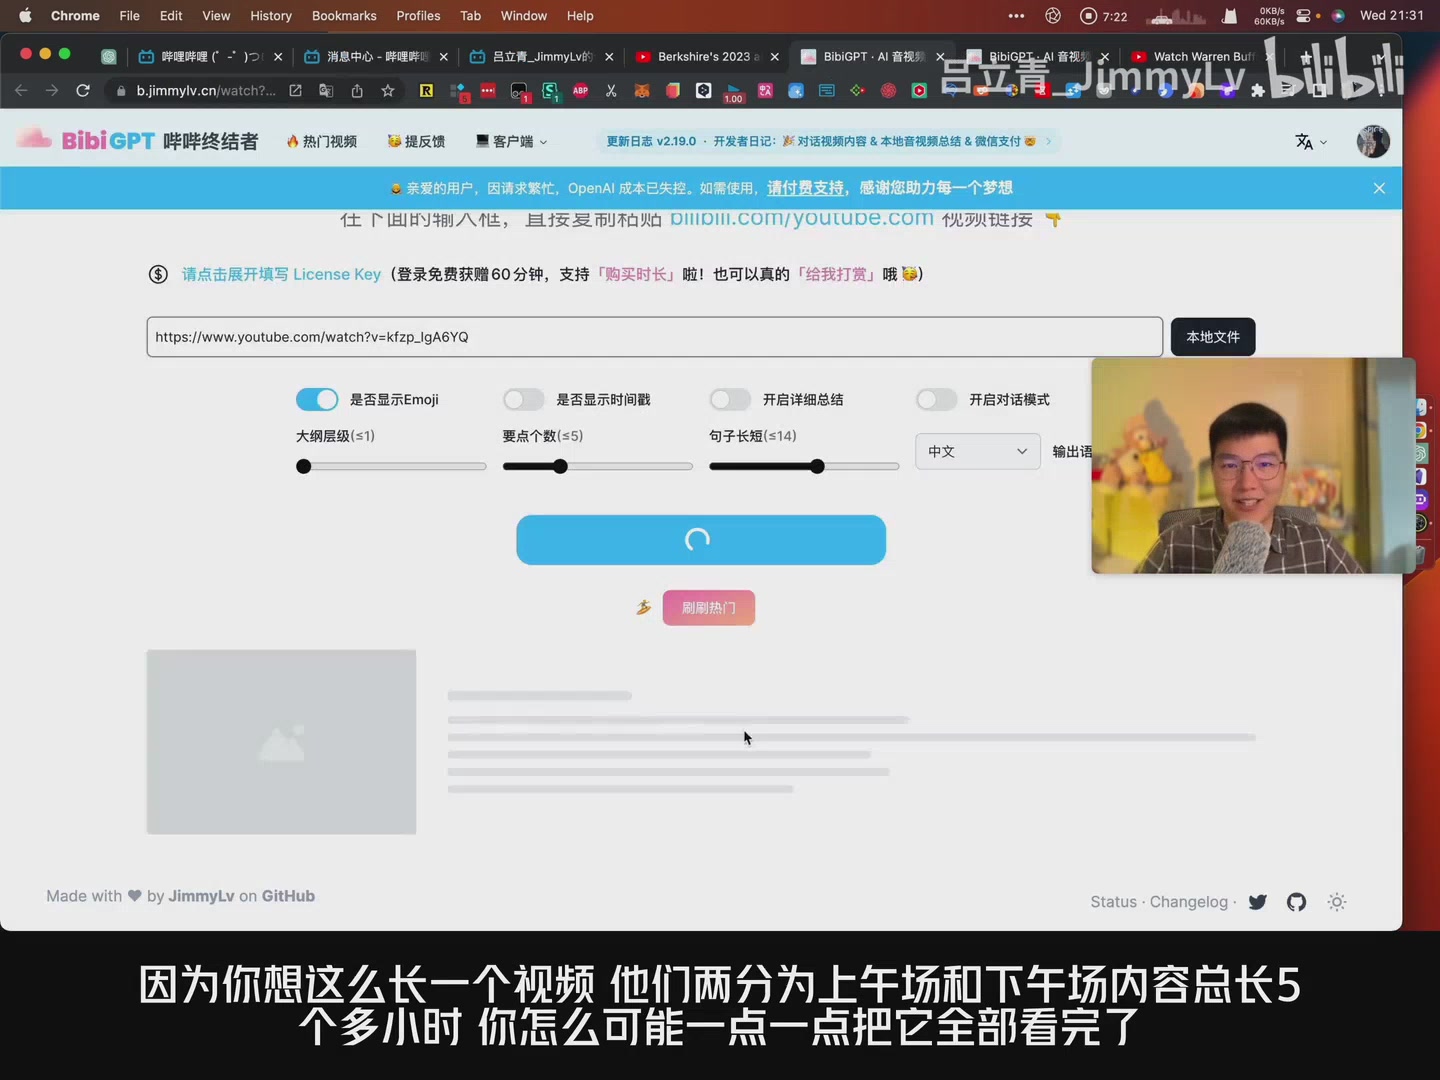Reload page with browser refresh icon
Image resolution: width=1440 pixels, height=1080 pixels.
pos(83,91)
